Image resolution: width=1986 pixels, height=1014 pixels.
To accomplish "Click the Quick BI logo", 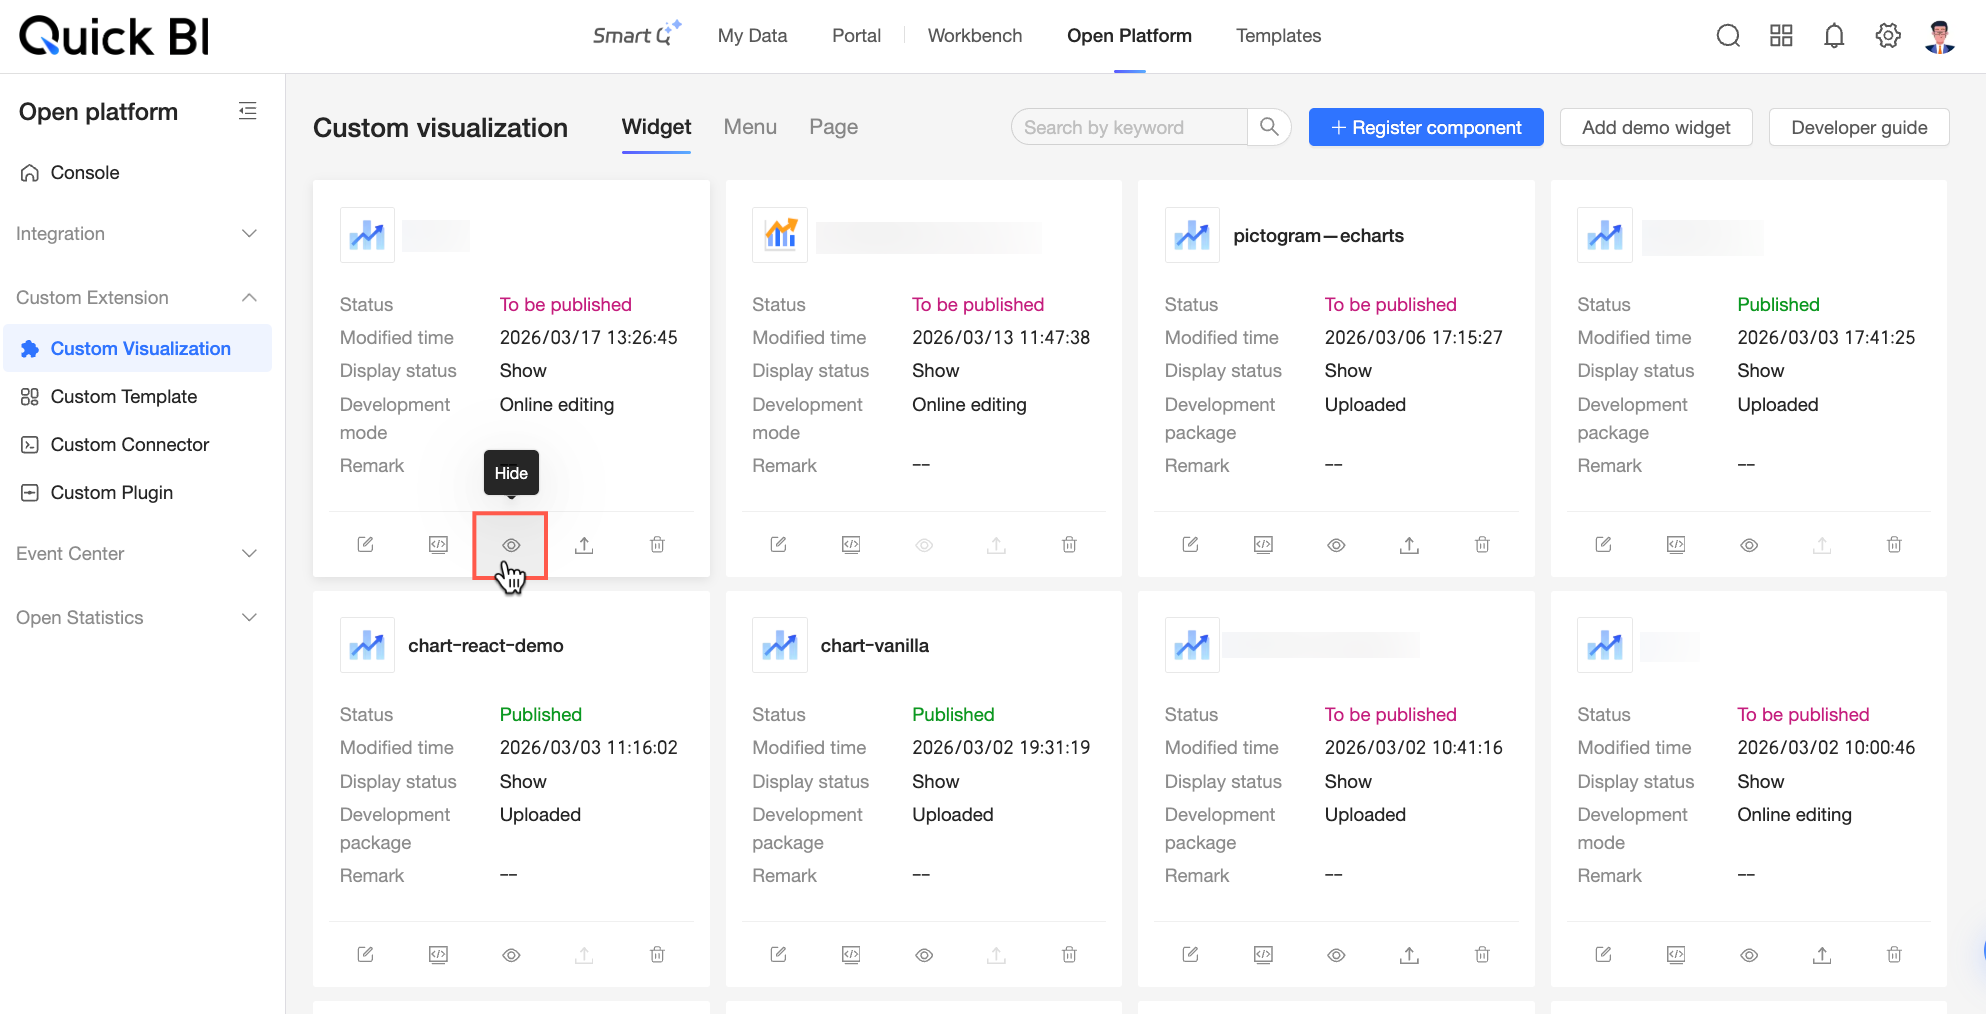I will click(114, 36).
